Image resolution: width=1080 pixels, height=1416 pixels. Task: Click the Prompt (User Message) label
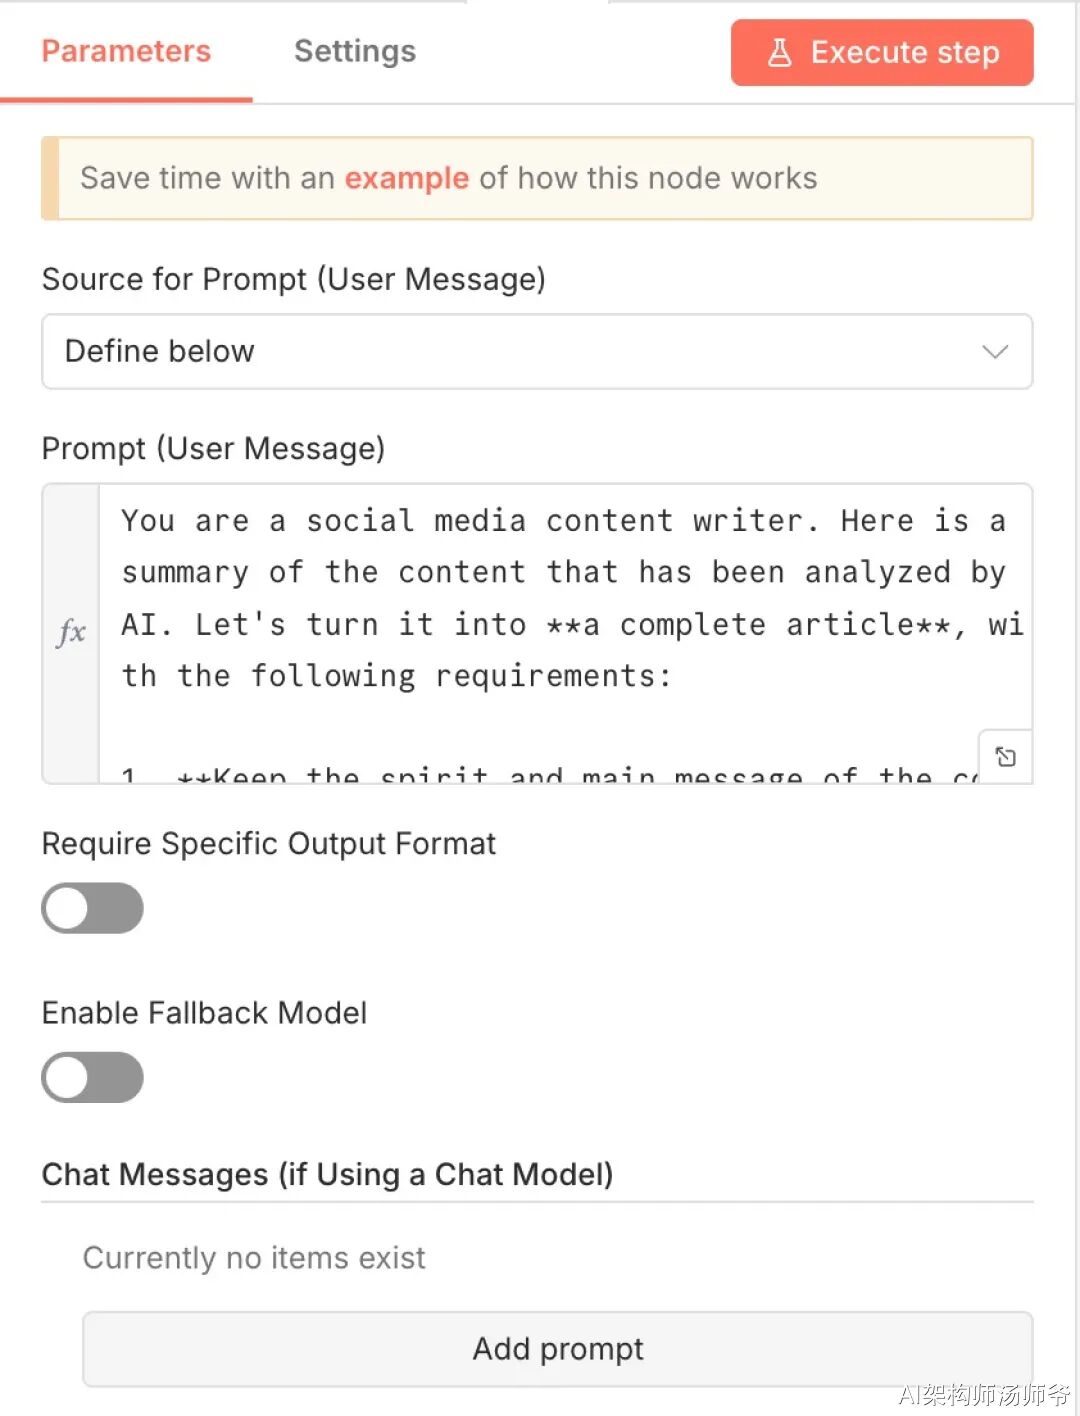point(213,449)
